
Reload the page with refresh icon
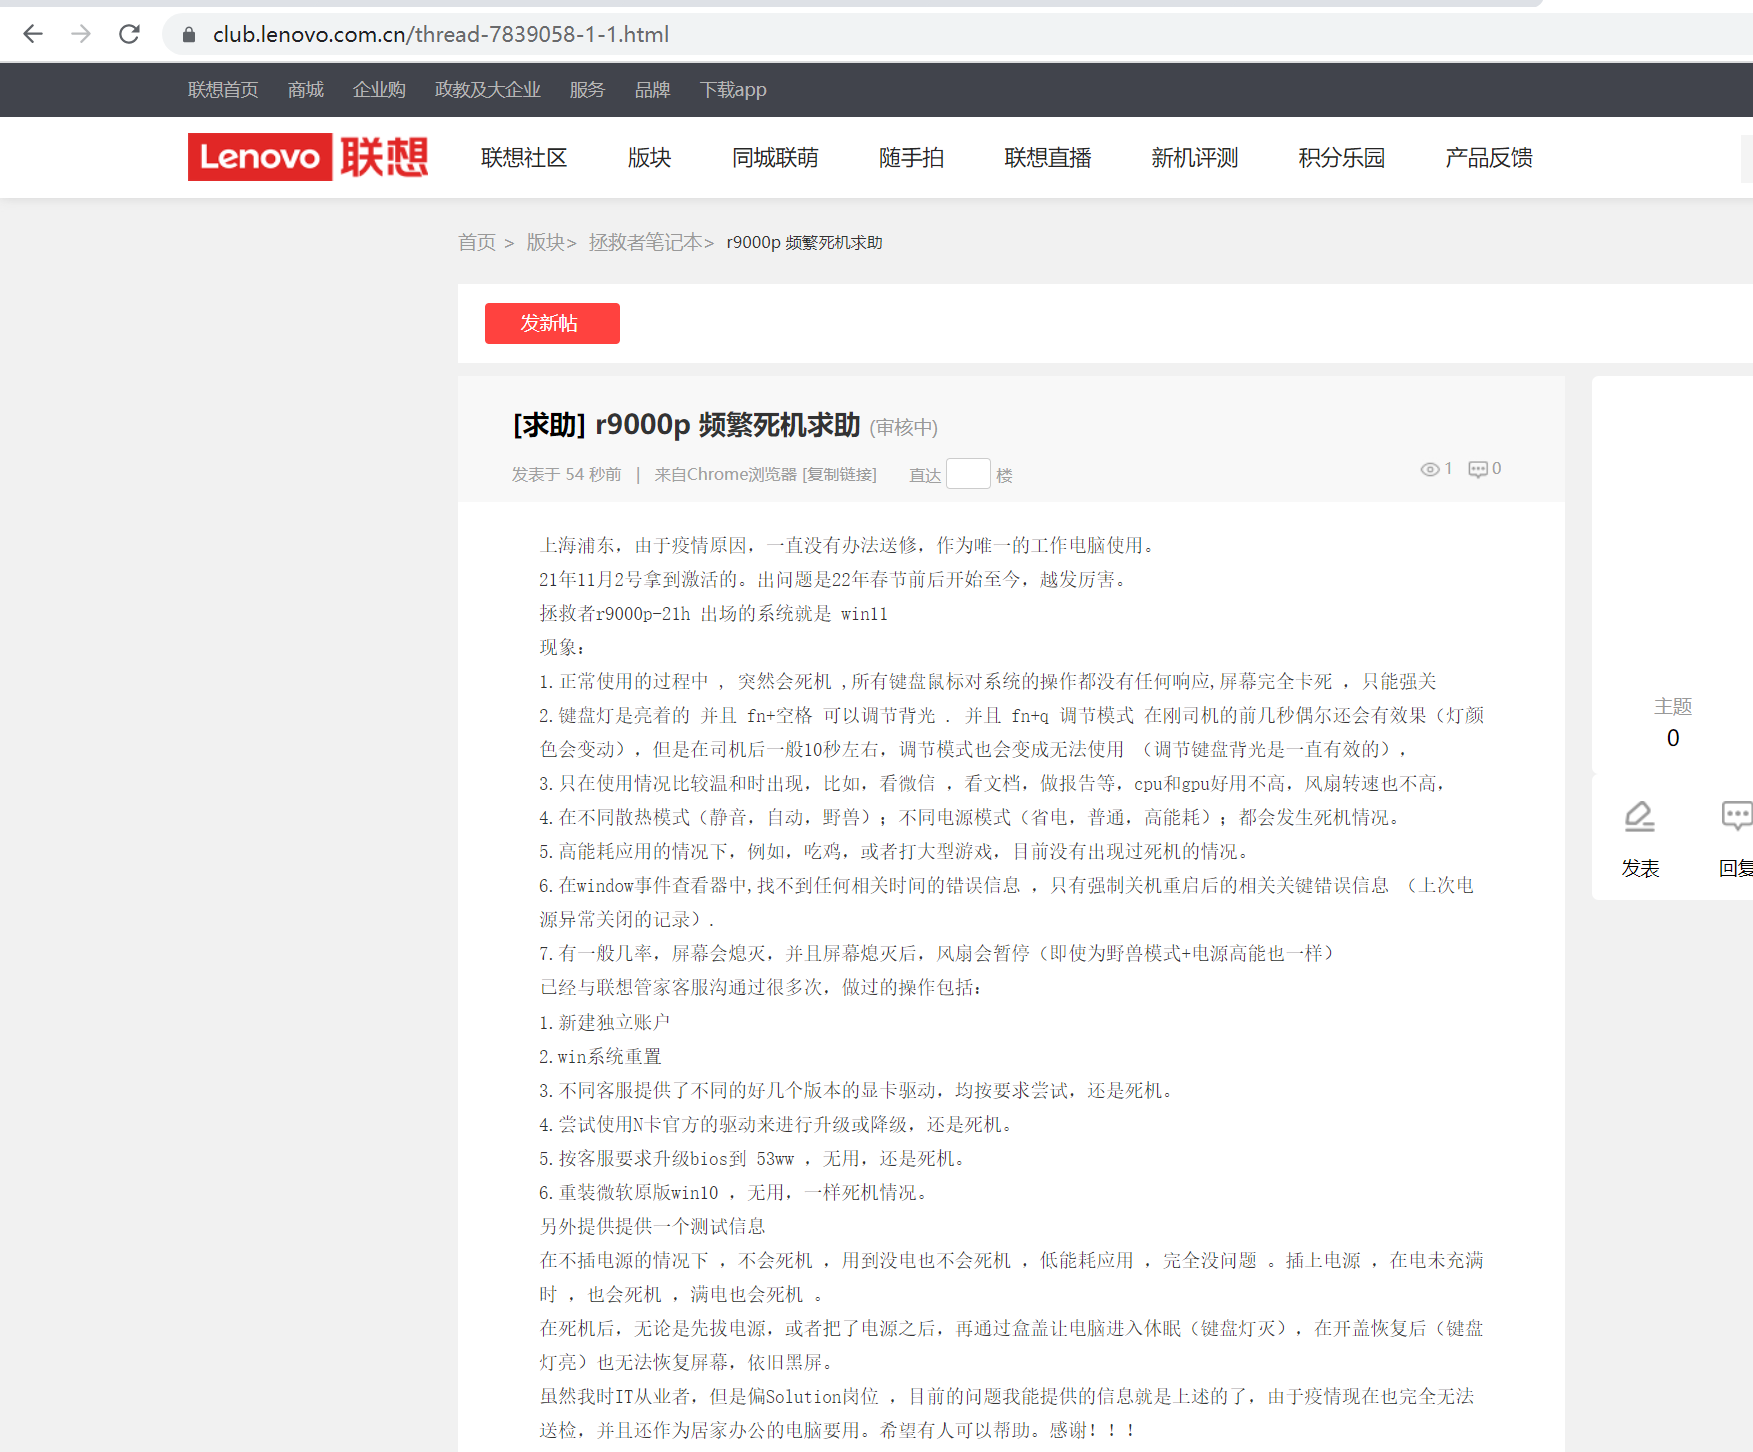(129, 34)
